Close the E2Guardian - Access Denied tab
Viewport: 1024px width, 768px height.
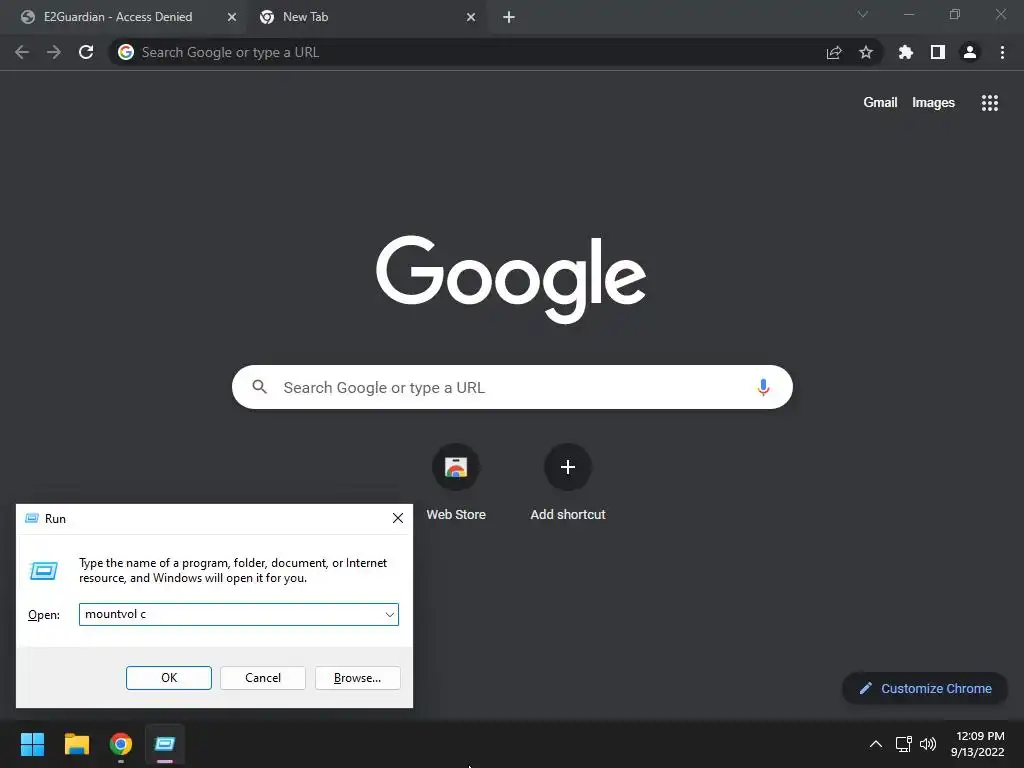(232, 17)
